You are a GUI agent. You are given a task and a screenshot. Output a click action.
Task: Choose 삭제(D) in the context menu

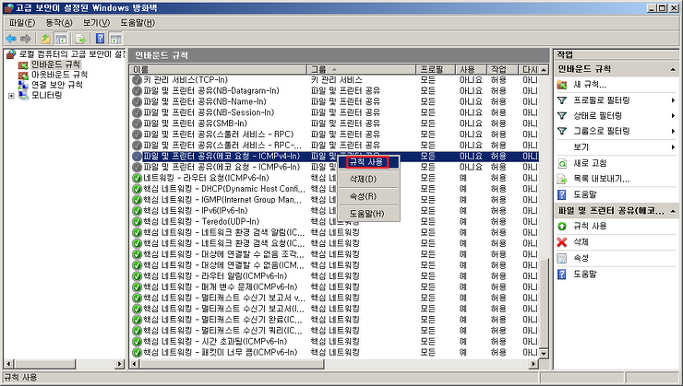pyautogui.click(x=368, y=179)
